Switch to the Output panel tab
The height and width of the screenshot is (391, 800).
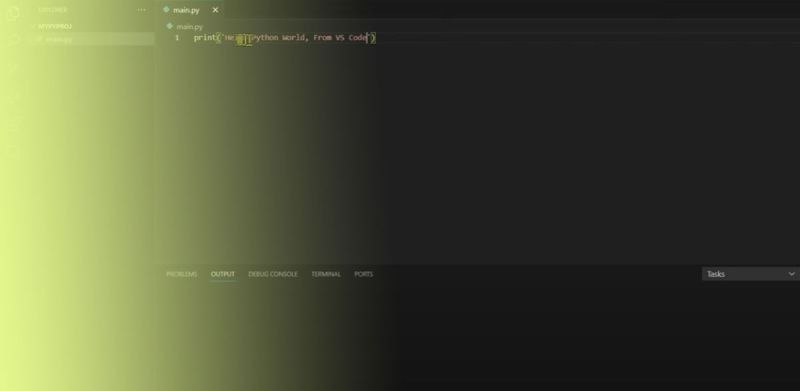(x=223, y=274)
